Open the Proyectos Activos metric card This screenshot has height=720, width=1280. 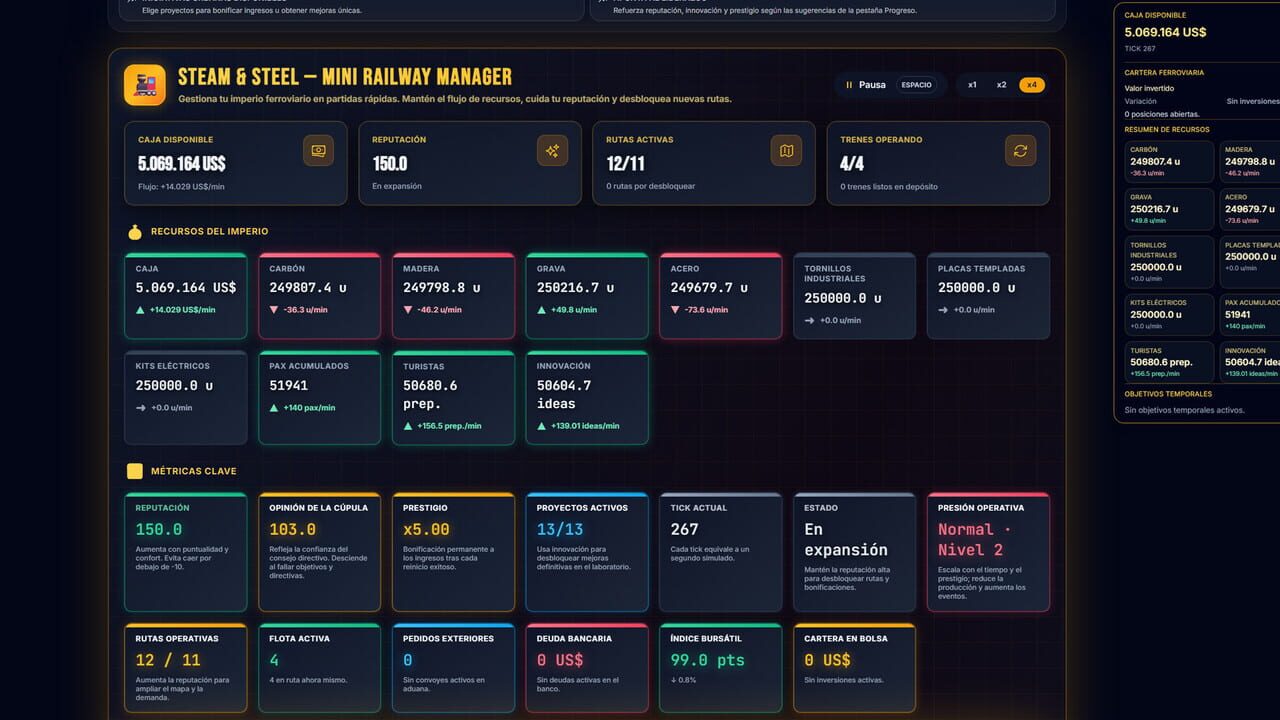[587, 552]
